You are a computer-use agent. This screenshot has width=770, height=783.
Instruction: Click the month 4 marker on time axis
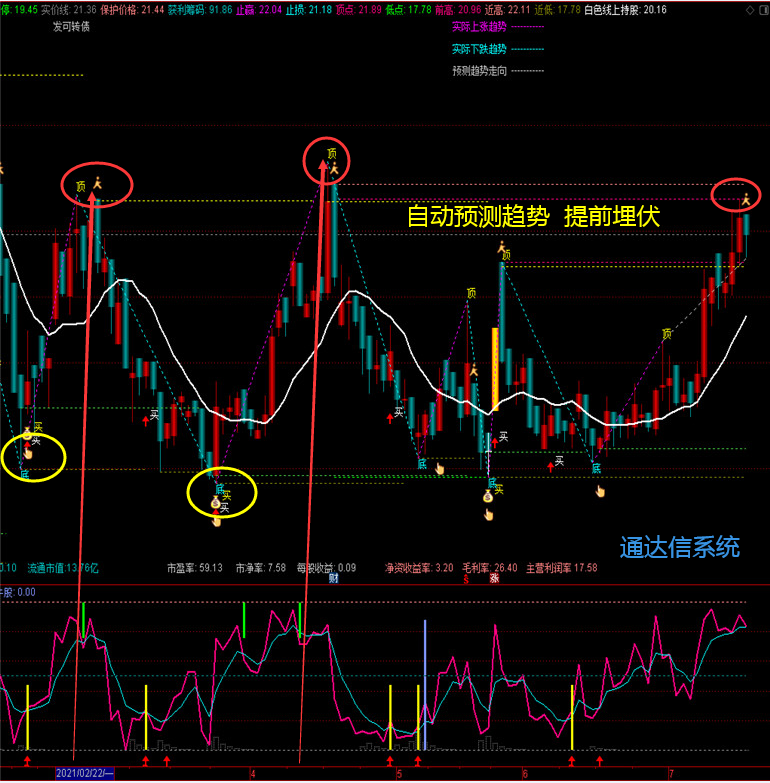(x=253, y=774)
